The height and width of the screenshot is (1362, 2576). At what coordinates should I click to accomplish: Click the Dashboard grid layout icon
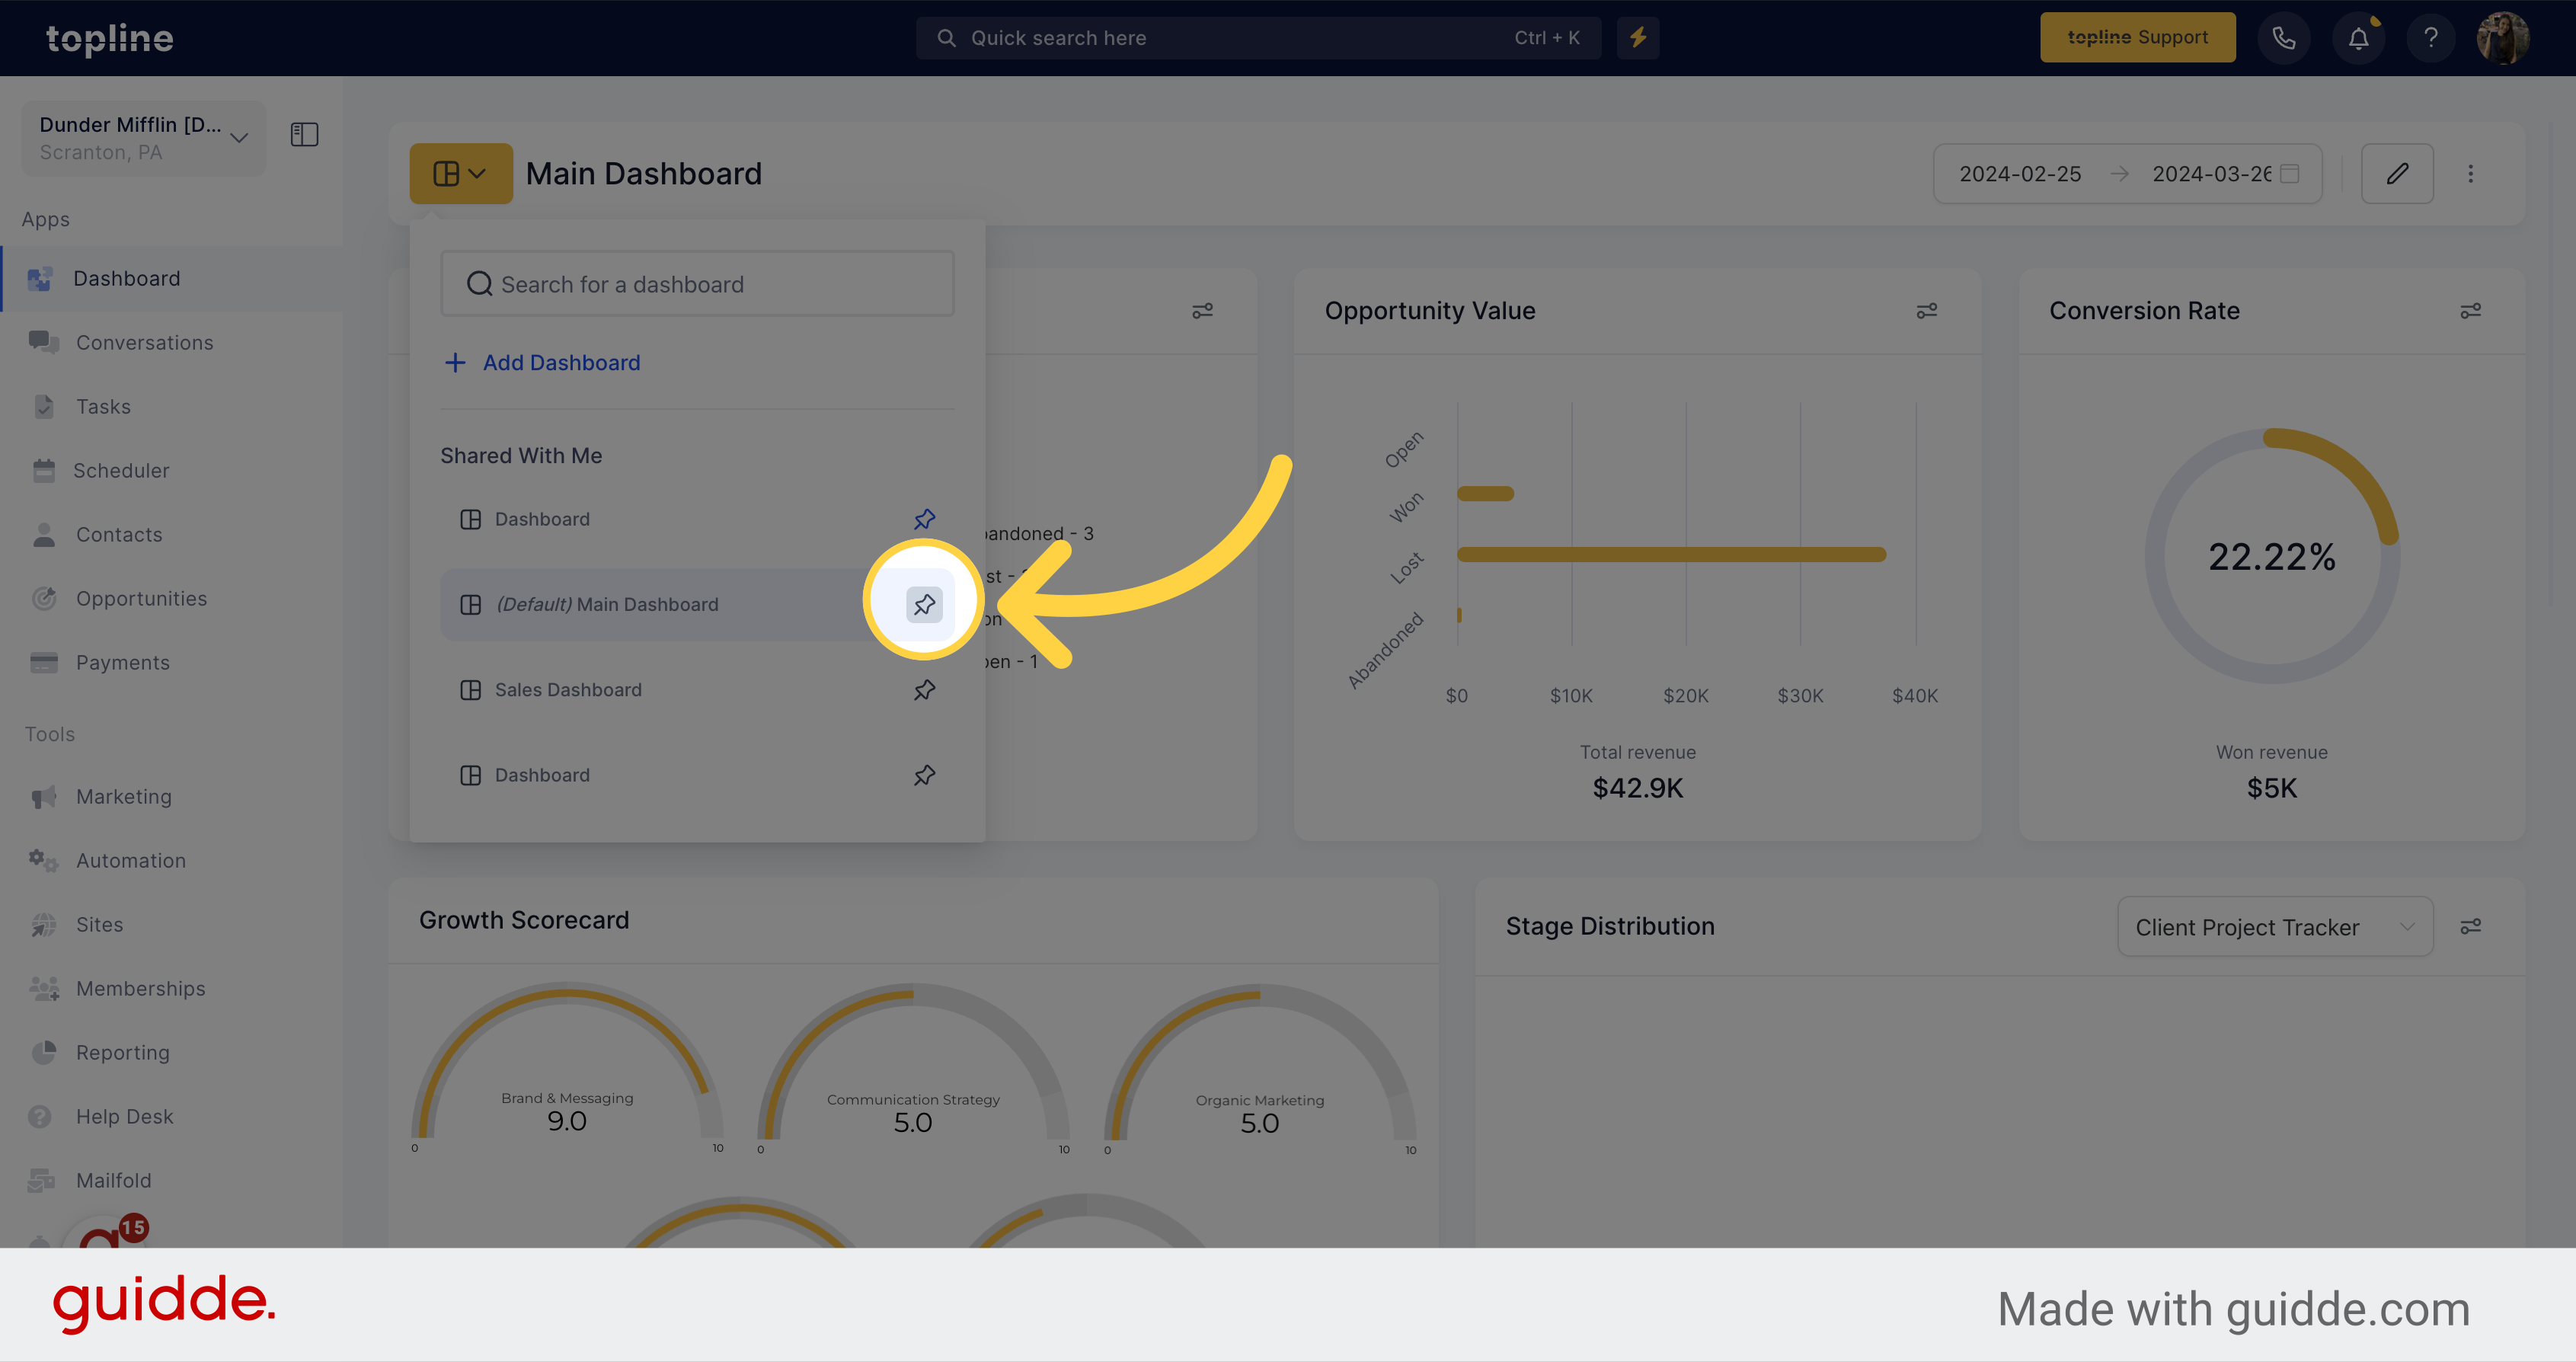coord(460,172)
